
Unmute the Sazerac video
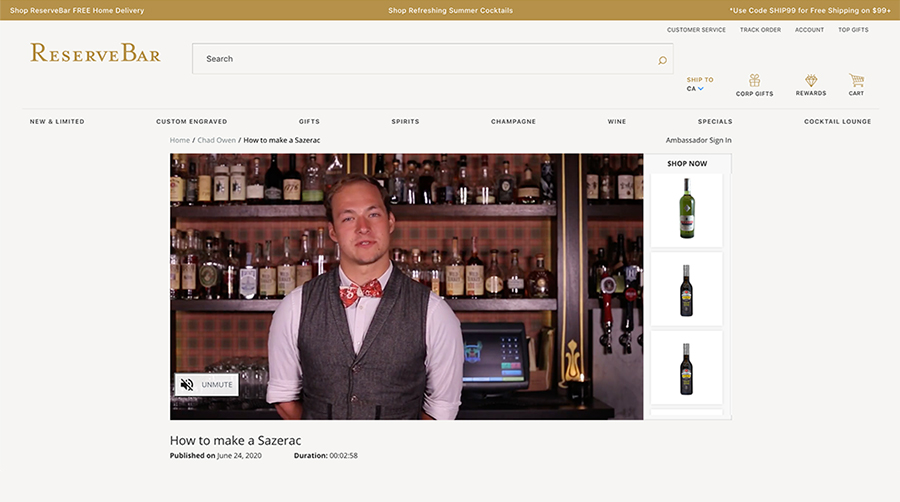pos(207,384)
